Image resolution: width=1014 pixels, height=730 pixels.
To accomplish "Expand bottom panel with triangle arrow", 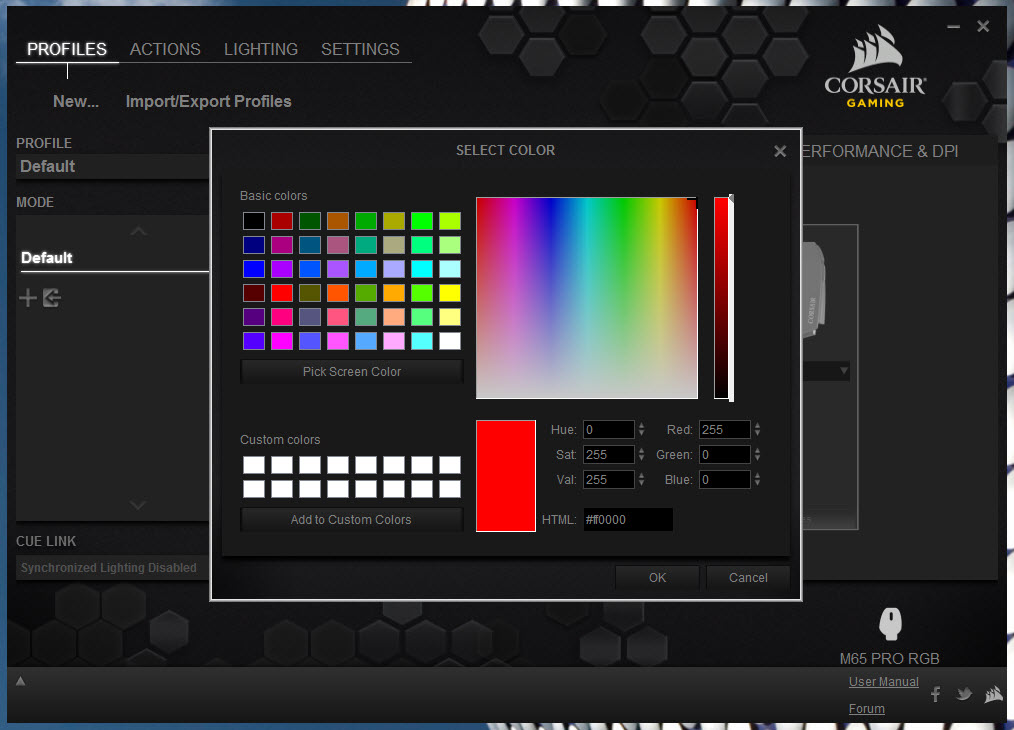I will pyautogui.click(x=20, y=681).
